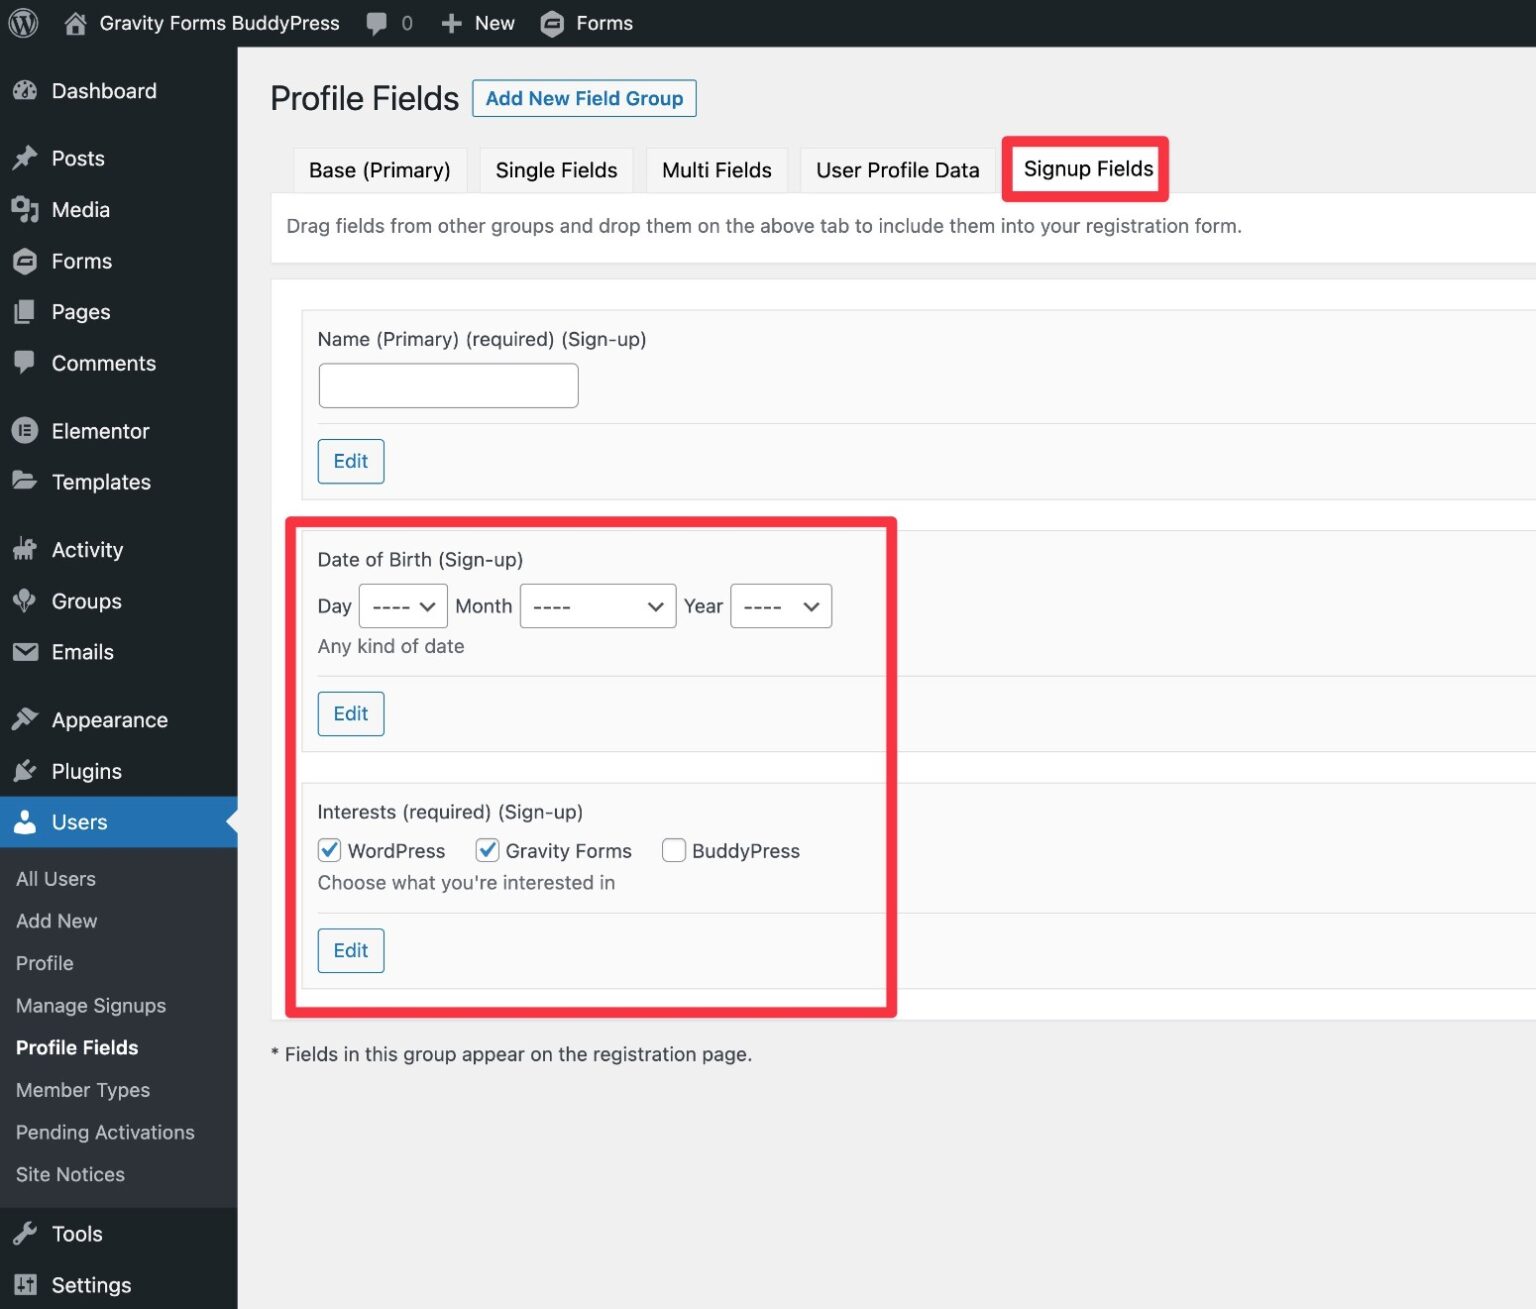The height and width of the screenshot is (1309, 1536).
Task: Open the Forms icon in the sidebar
Action: tap(25, 261)
